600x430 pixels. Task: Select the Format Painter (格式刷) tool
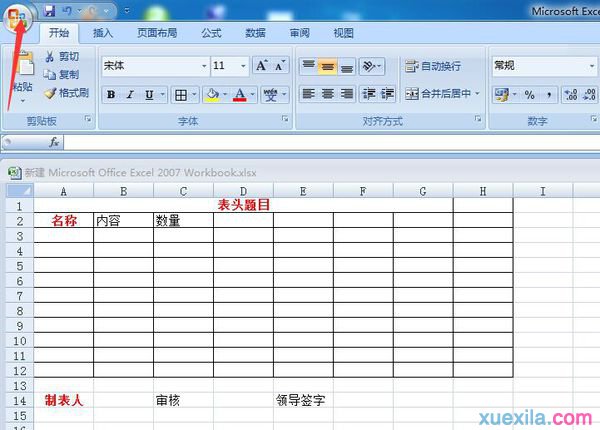click(x=50, y=93)
